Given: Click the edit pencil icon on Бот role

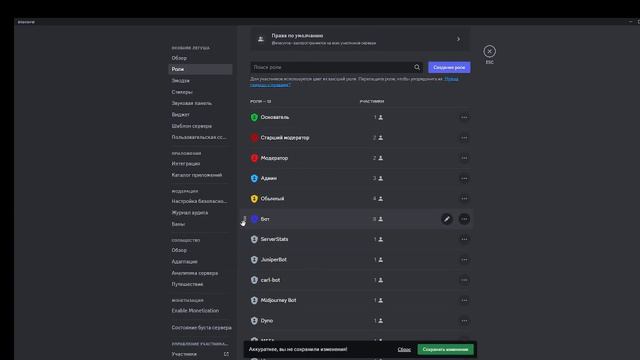Looking at the screenshot, I should 447,219.
